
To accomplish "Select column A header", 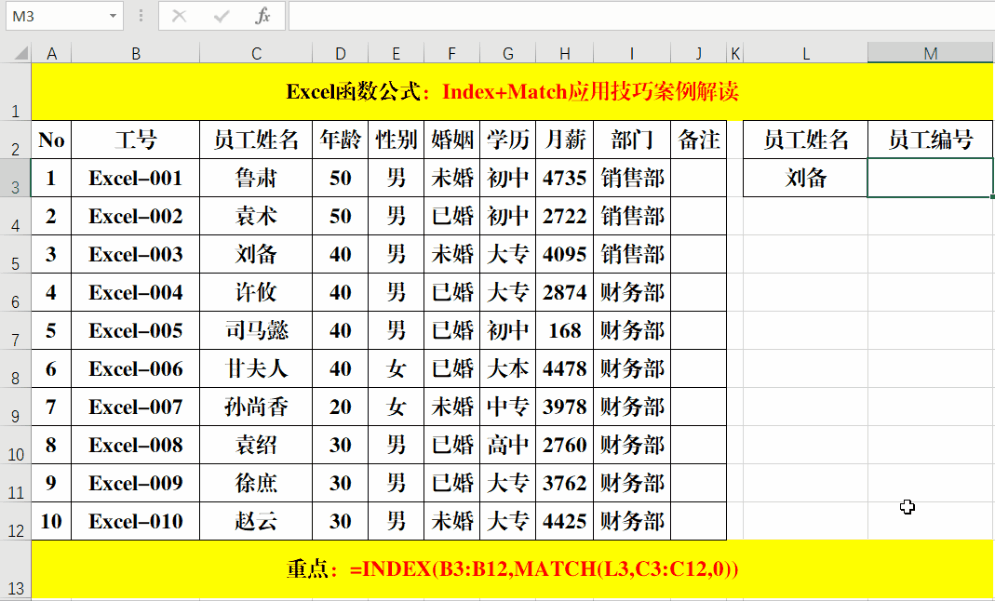I will [51, 53].
